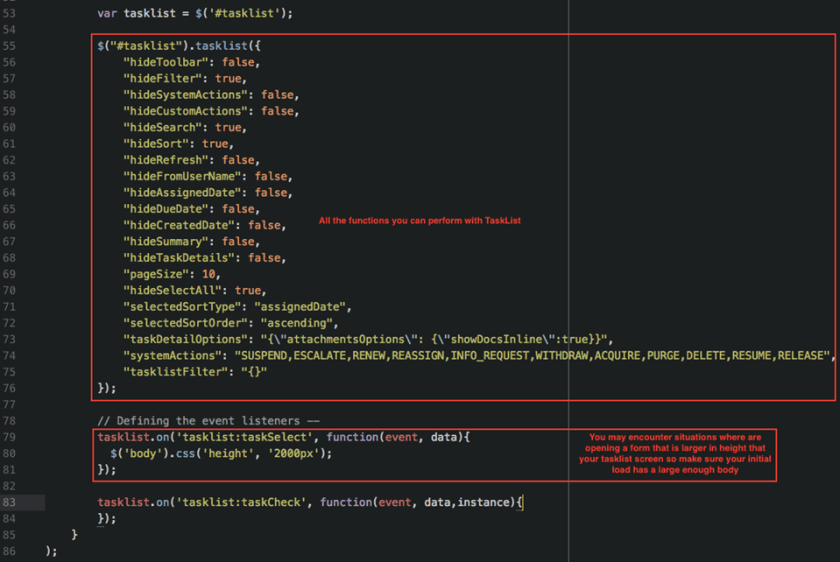Image resolution: width=840 pixels, height=562 pixels.
Task: Click line number 79 in the gutter
Action: point(9,437)
